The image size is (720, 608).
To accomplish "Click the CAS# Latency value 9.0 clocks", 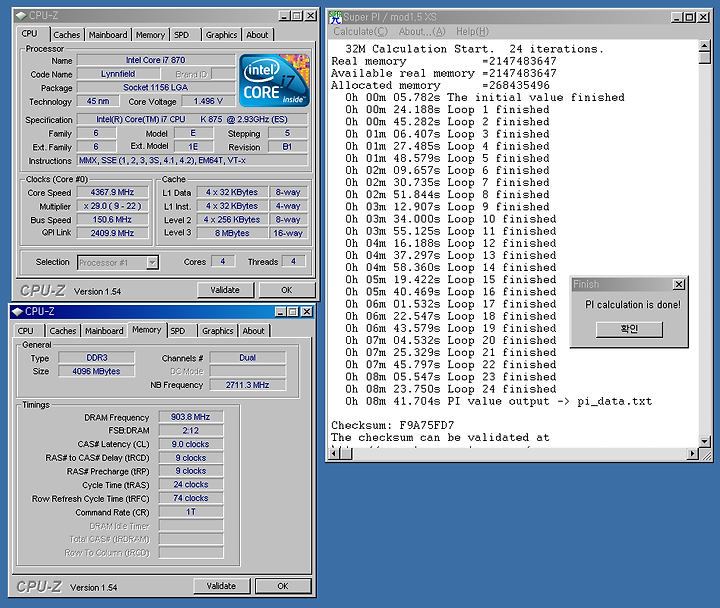I will (191, 444).
